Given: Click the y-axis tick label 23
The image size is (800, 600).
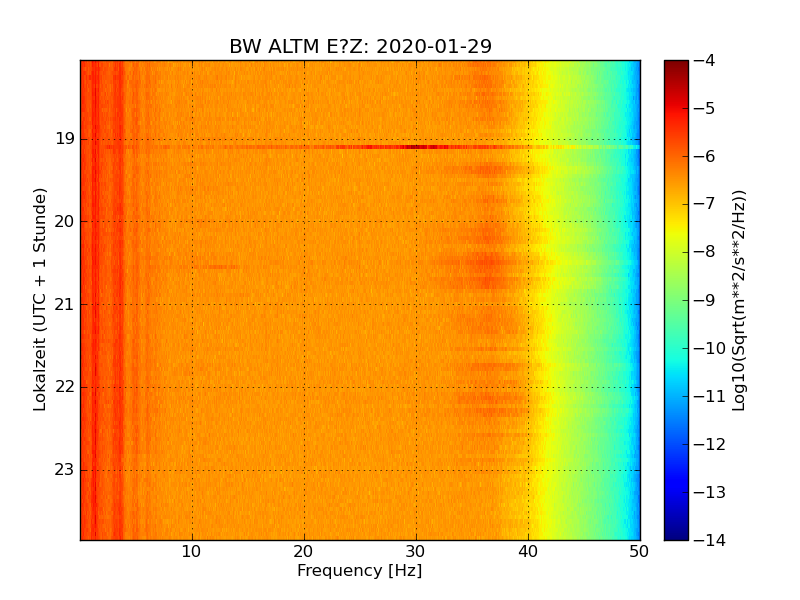Looking at the screenshot, I should pyautogui.click(x=65, y=469).
